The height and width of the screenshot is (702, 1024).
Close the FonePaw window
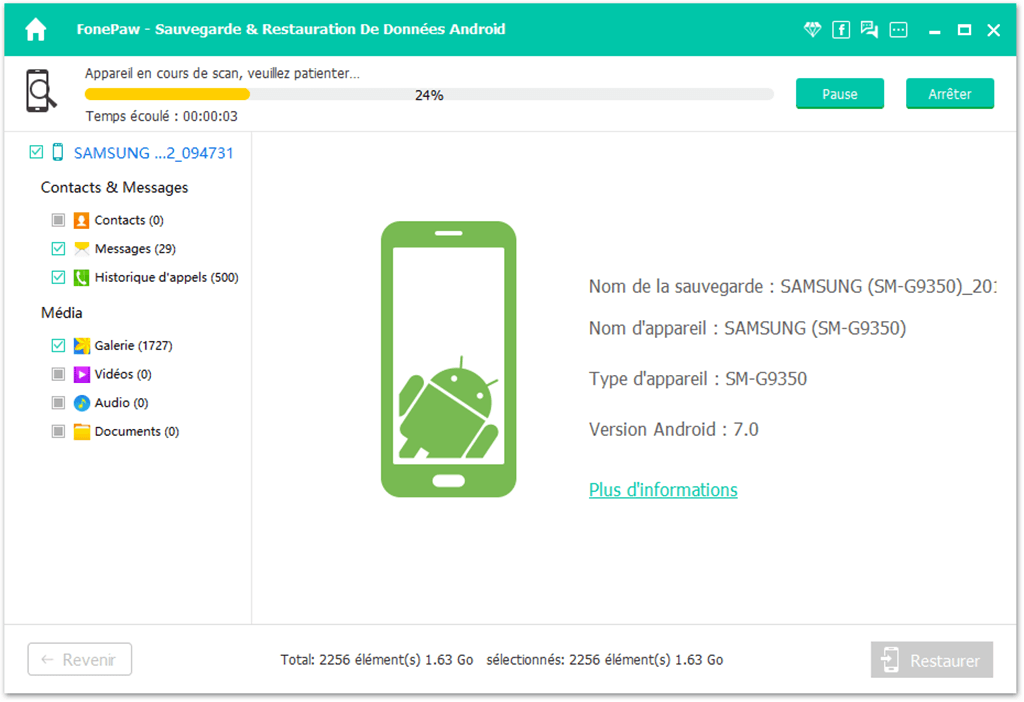[x=993, y=30]
